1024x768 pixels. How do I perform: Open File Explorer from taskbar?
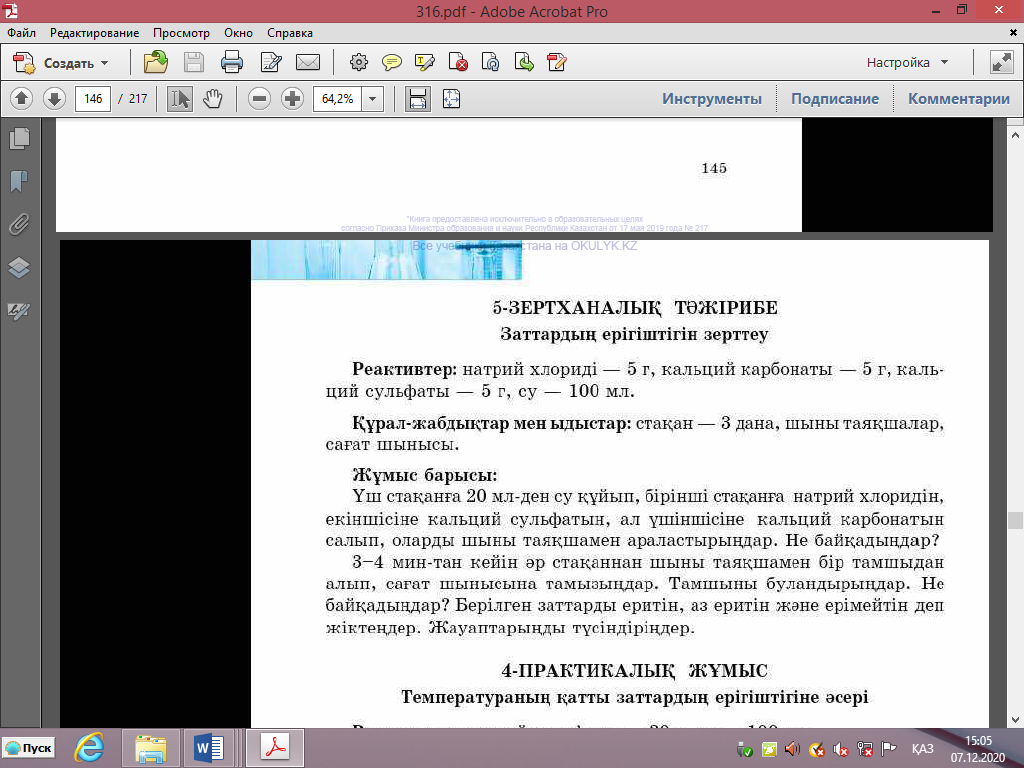tap(150, 748)
